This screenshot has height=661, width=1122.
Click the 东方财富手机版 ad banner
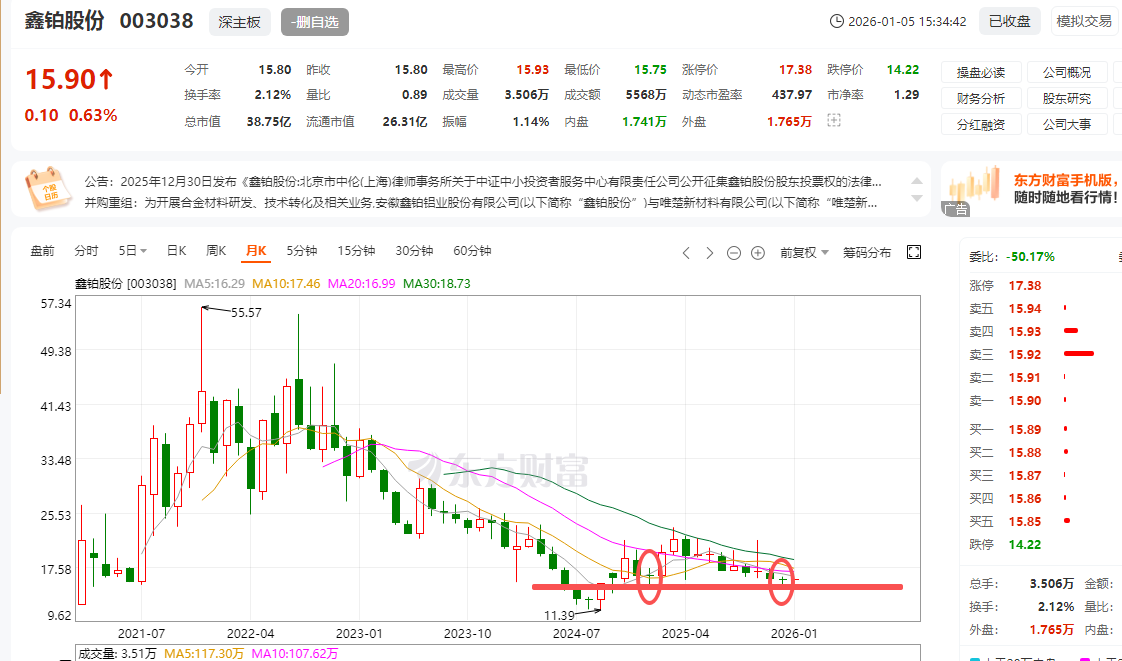pyautogui.click(x=1031, y=189)
